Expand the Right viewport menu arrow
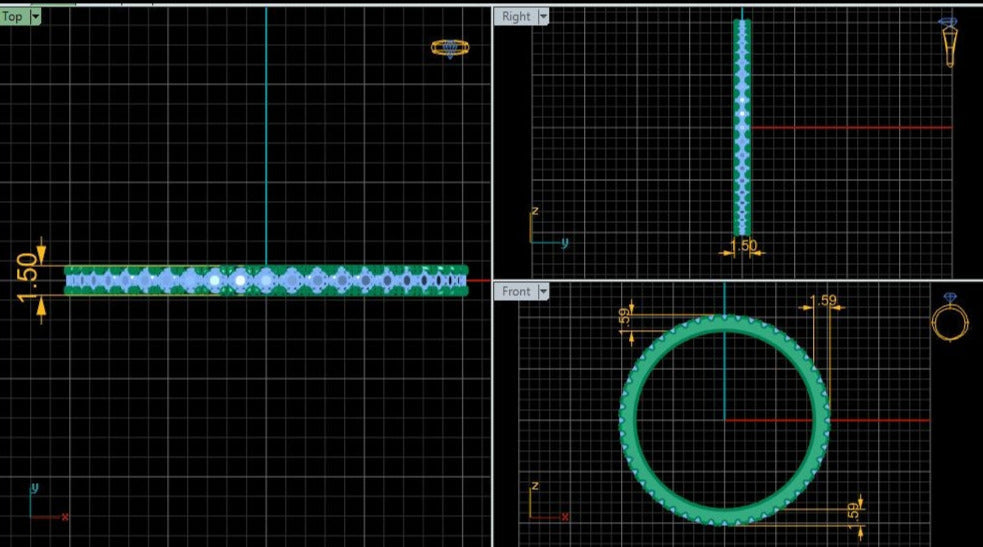983x547 pixels. (543, 17)
